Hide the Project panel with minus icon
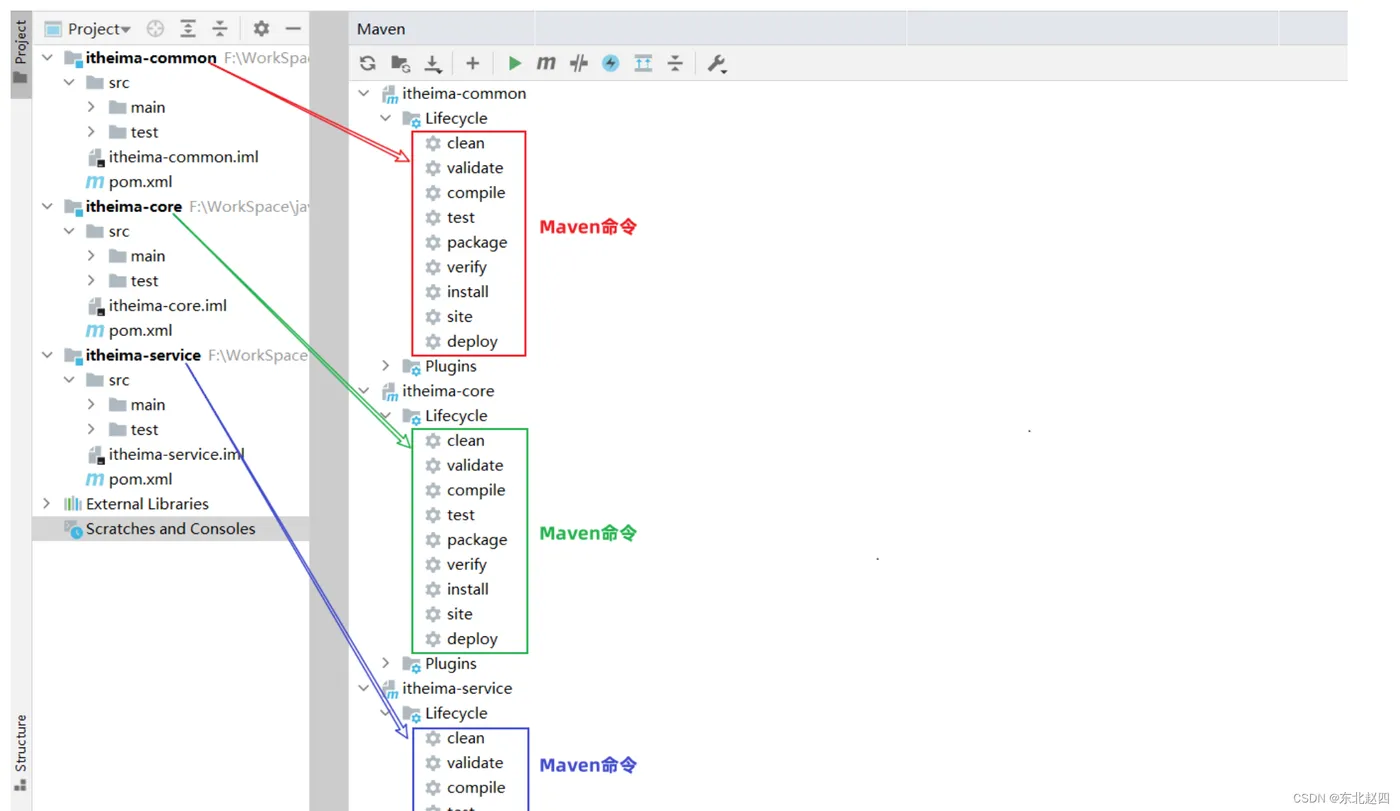1400x811 pixels. coord(293,29)
